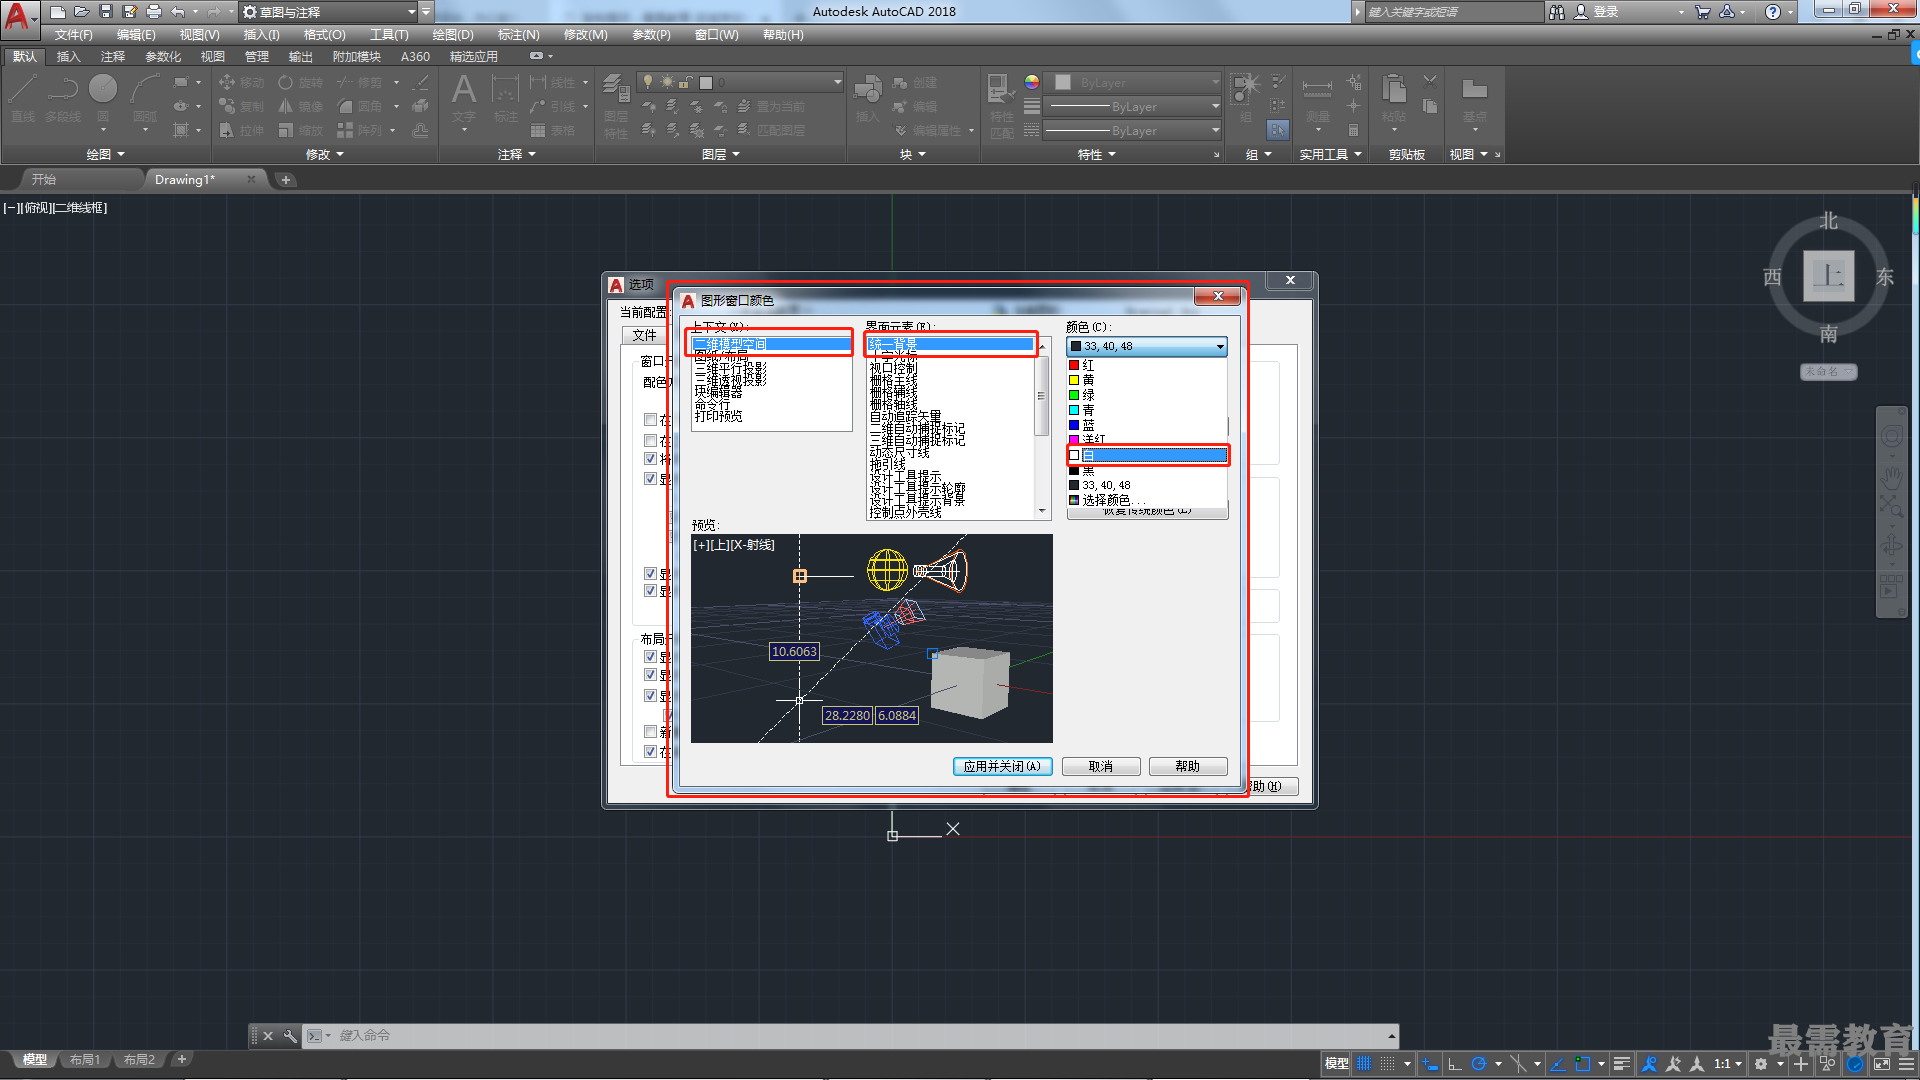
Task: Select the Circle tool in the ribbon
Action: tap(103, 97)
